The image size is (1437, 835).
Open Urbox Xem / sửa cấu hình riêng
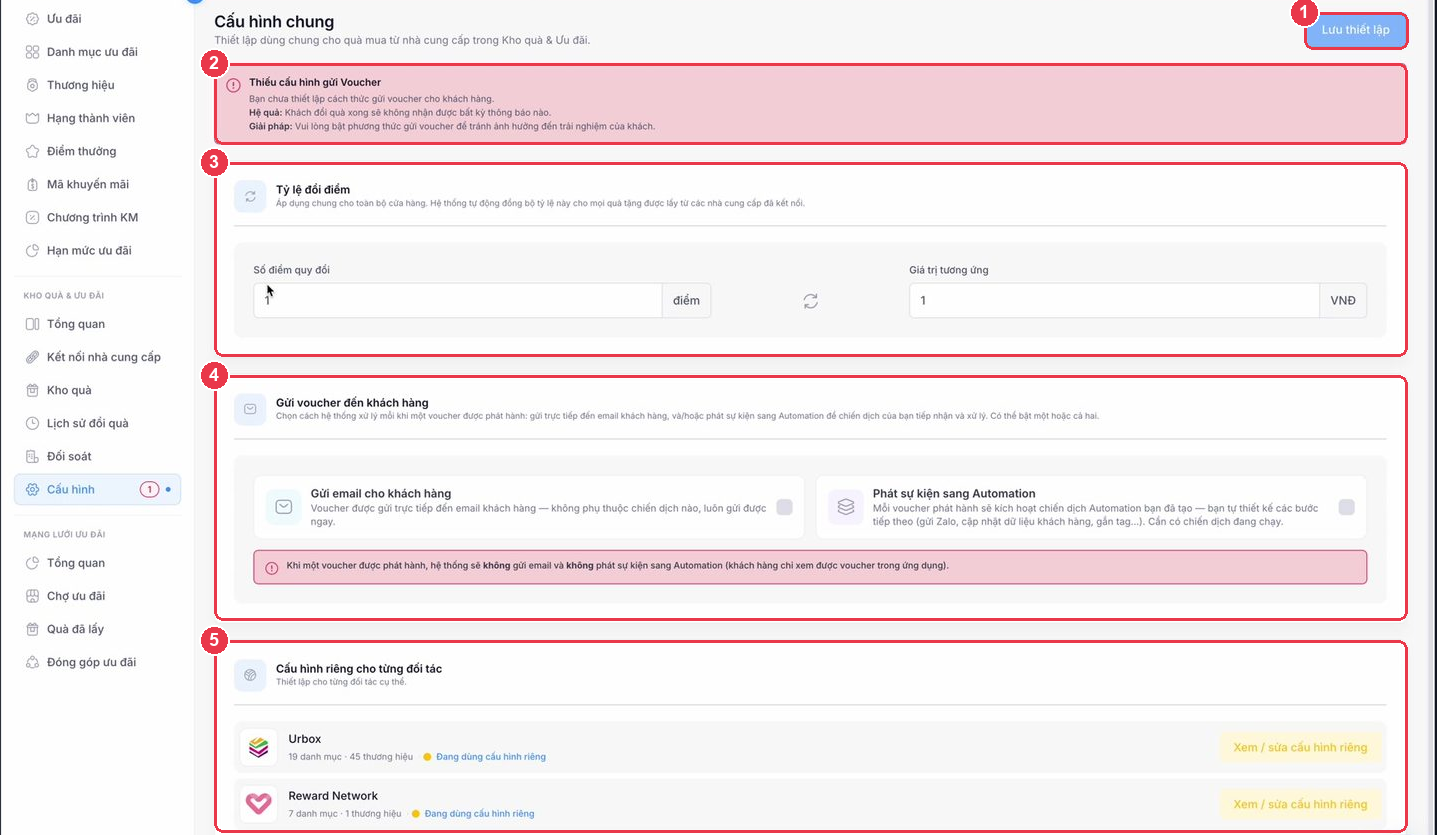pyautogui.click(x=1299, y=747)
